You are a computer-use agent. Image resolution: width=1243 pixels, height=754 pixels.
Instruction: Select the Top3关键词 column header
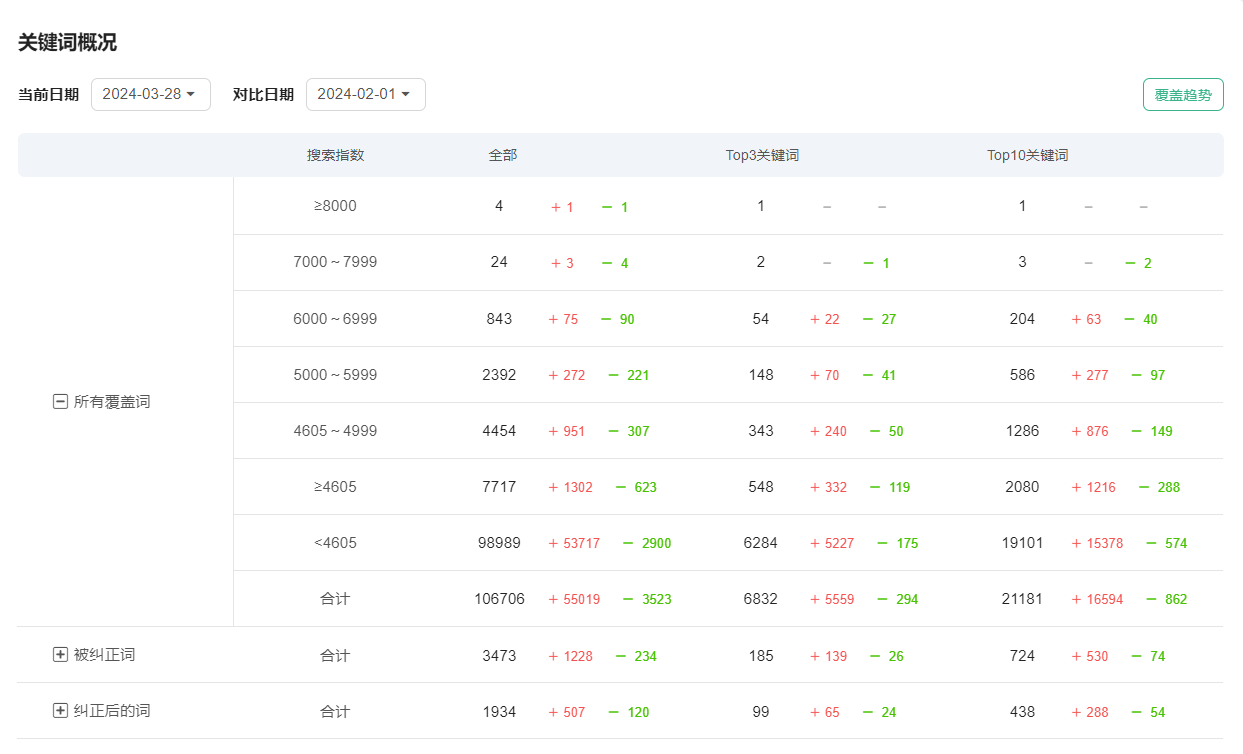coord(762,156)
